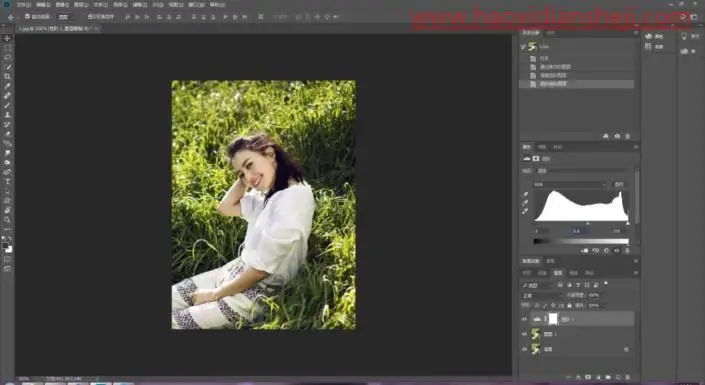This screenshot has width=705, height=385.
Task: Select the Eyedropper tool in the toolbox
Action: tap(7, 86)
